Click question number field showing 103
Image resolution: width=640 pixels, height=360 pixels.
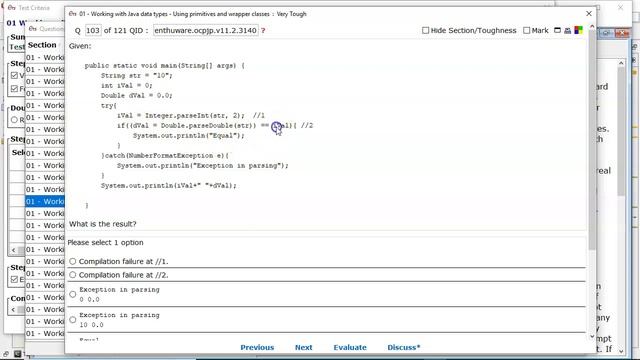[93, 31]
